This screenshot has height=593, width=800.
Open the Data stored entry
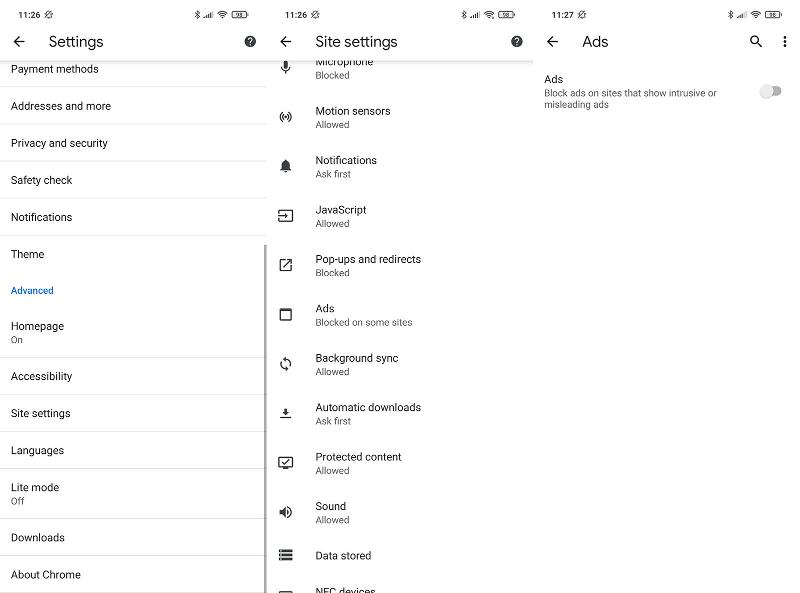343,556
